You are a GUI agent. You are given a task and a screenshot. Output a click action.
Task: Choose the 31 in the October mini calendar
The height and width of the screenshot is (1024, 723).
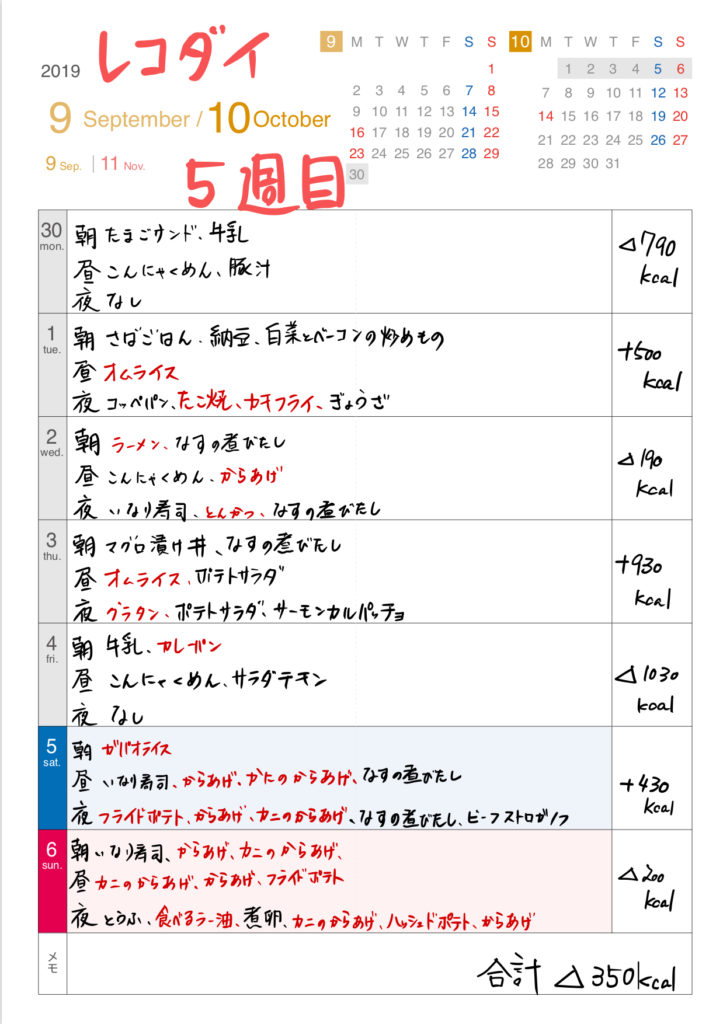(x=613, y=163)
